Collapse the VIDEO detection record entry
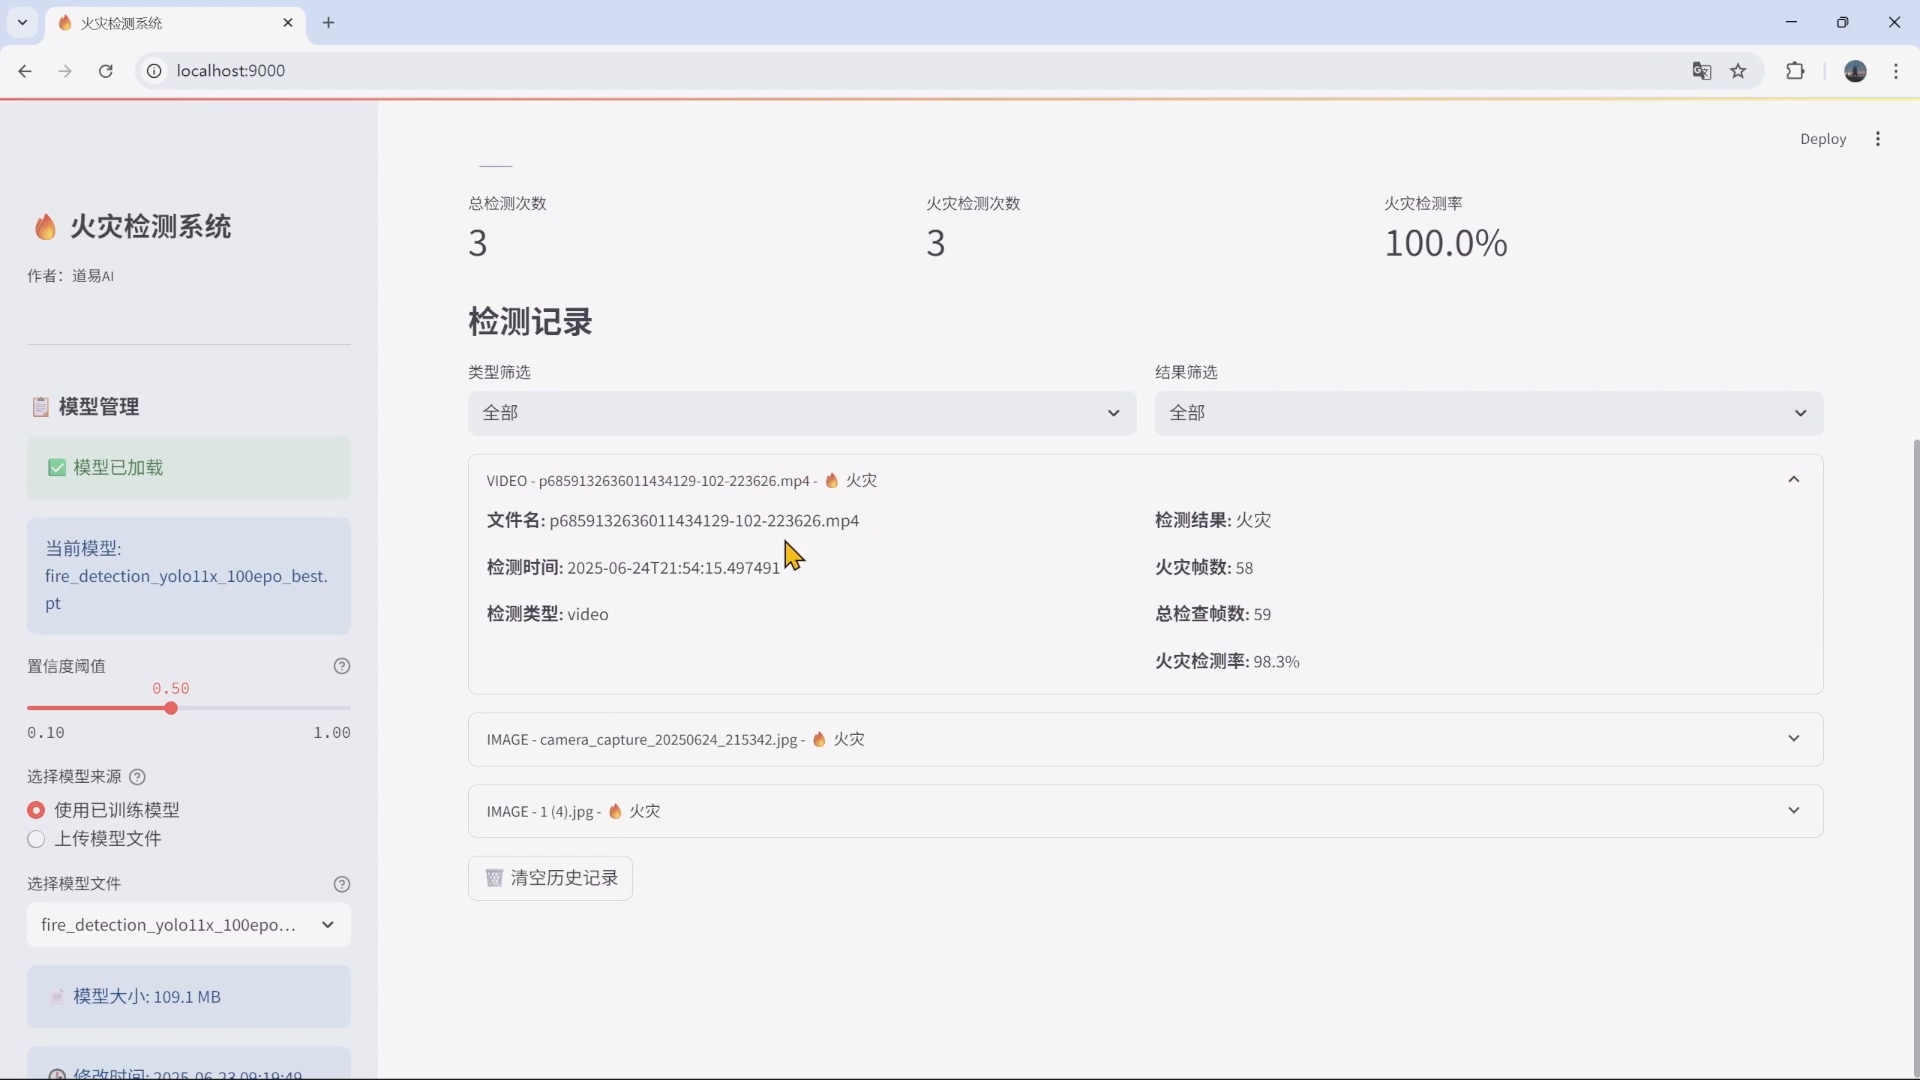The image size is (1920, 1080). 1794,479
